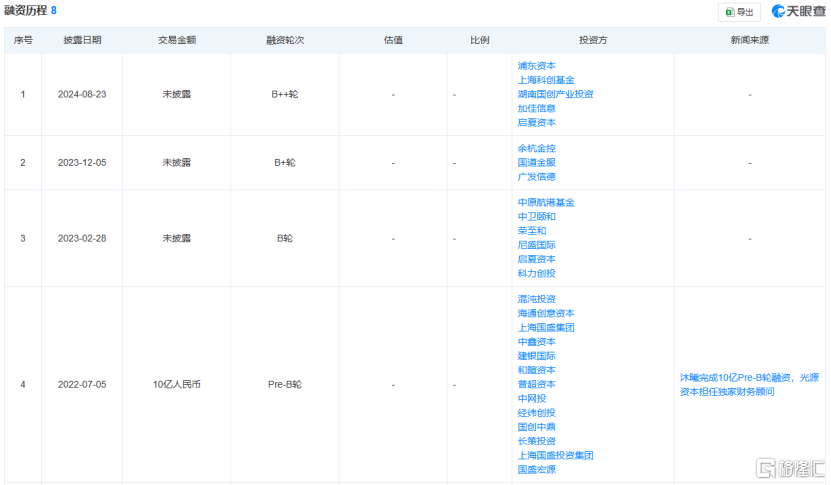
Task: Click 未披露 in the 2023-12-05 row
Action: [177, 163]
